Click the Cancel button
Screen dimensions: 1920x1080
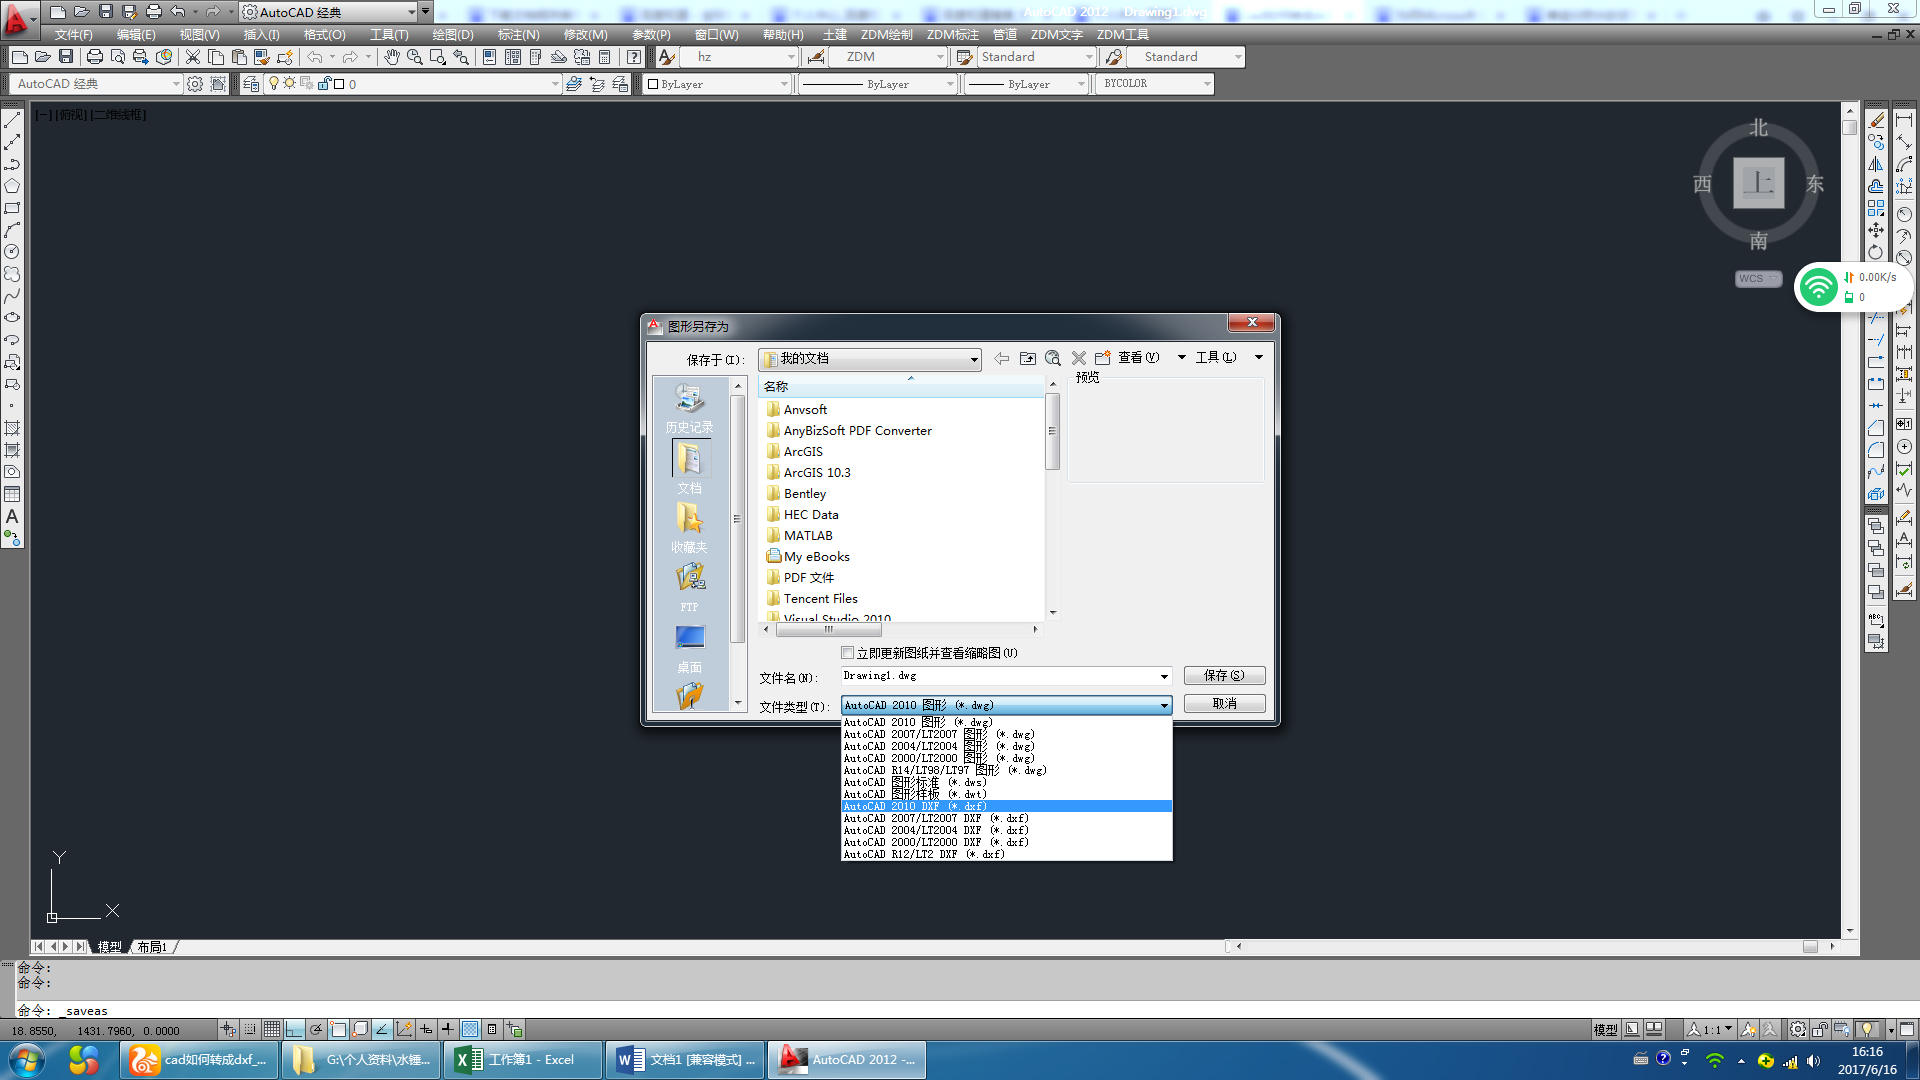coord(1224,704)
